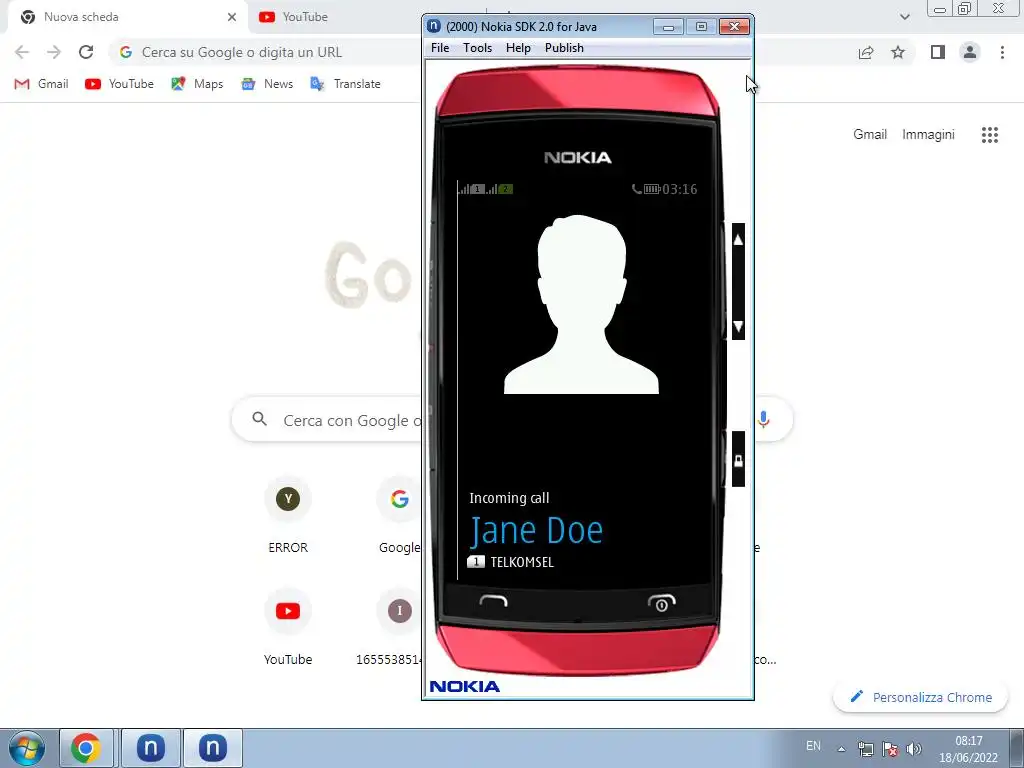
Task: Open News bookmark
Action: coord(267,84)
